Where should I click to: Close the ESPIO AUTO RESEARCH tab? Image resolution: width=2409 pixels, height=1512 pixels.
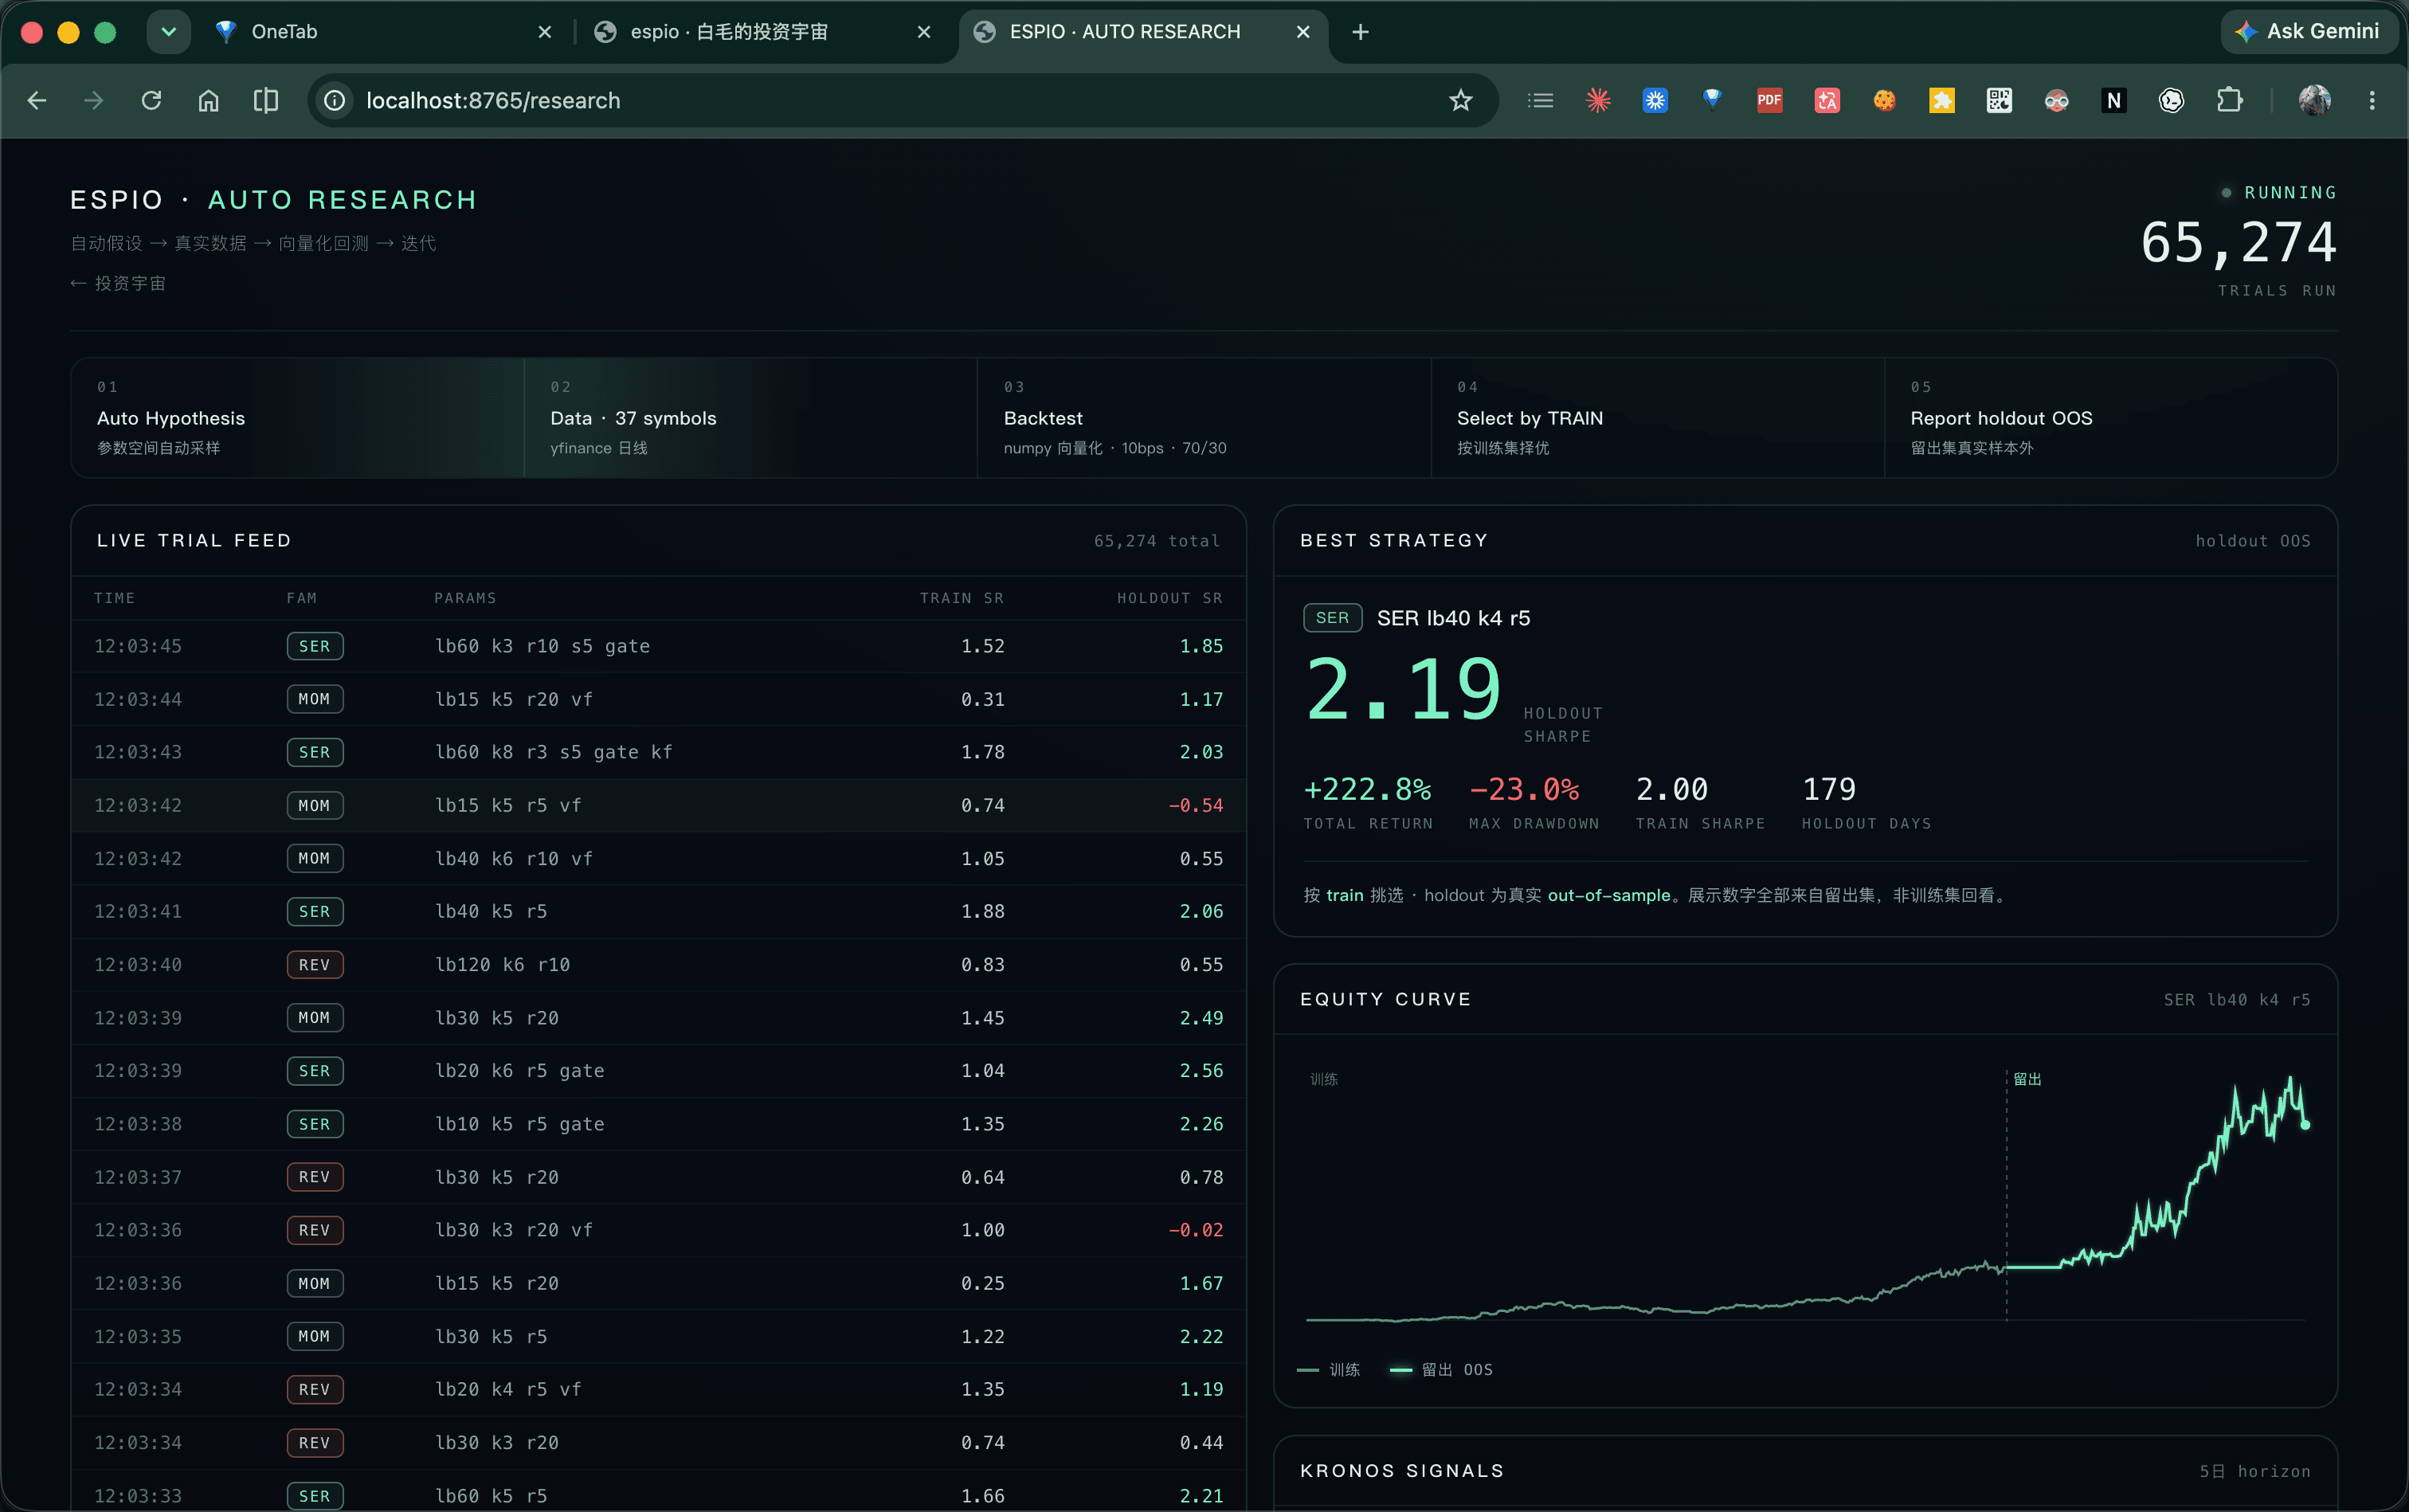(1303, 32)
